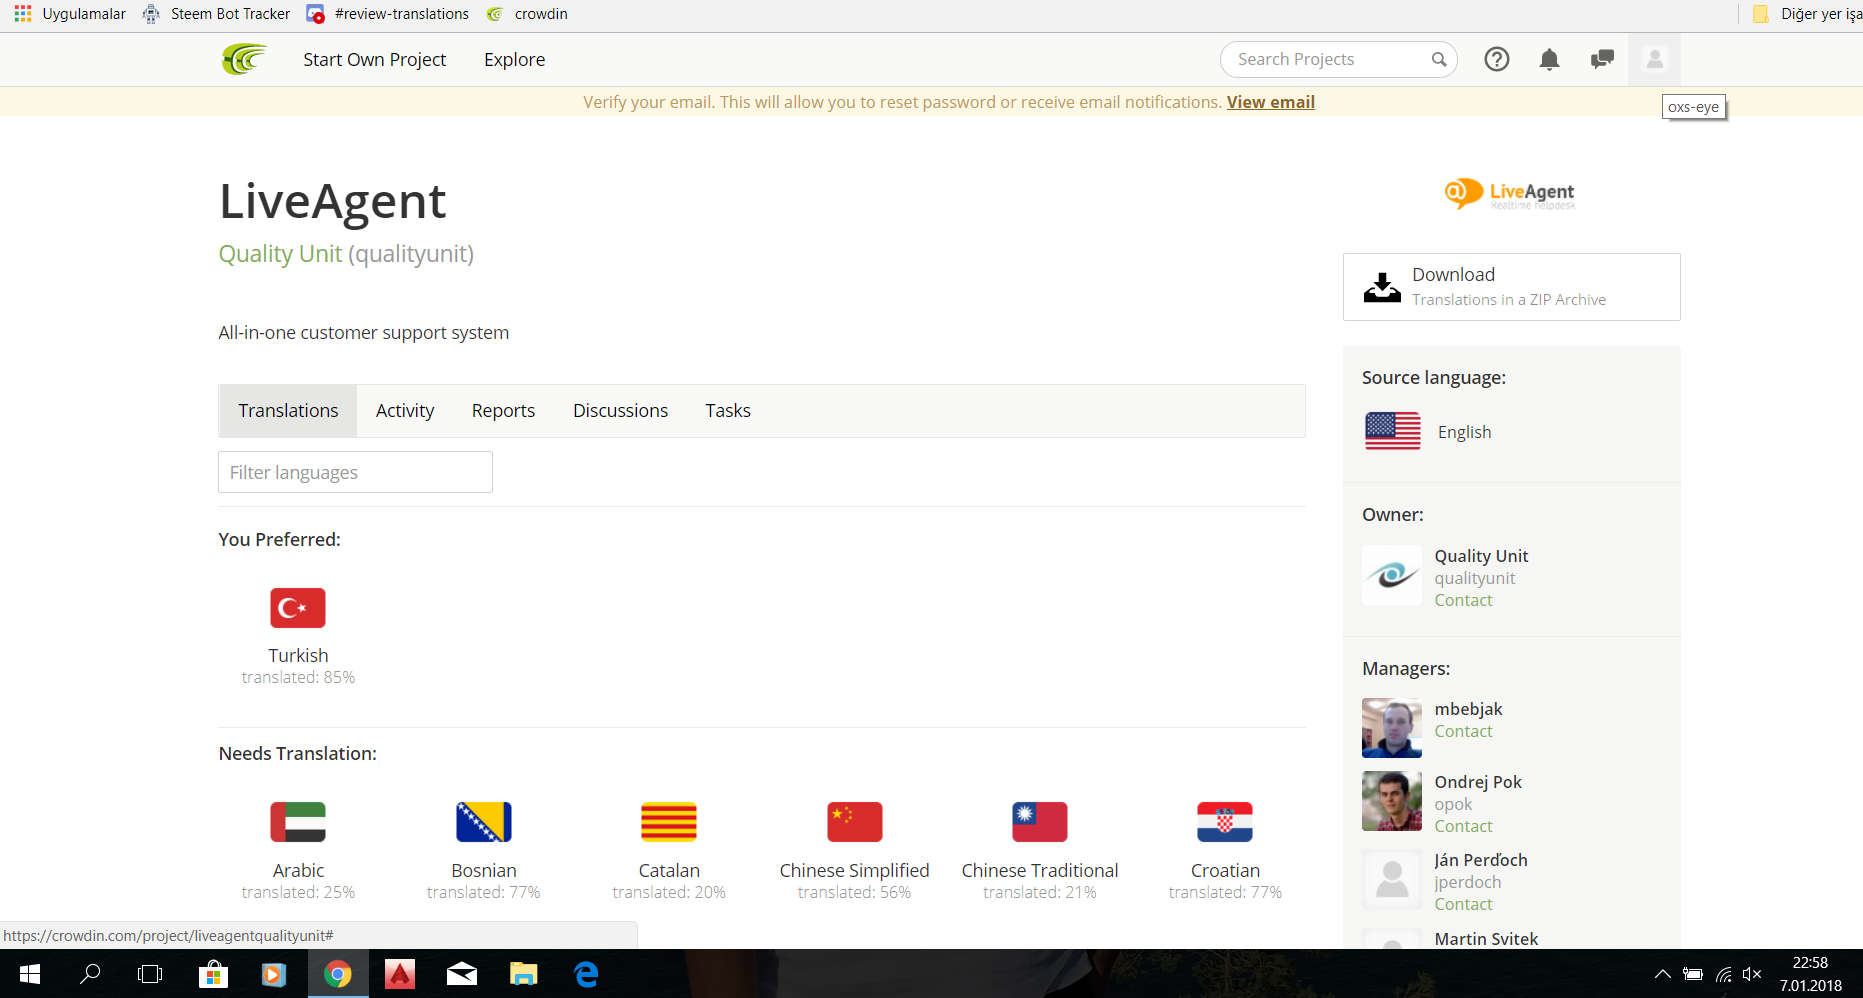This screenshot has height=998, width=1863.
Task: Open Start Own Project menu item
Action: click(375, 59)
